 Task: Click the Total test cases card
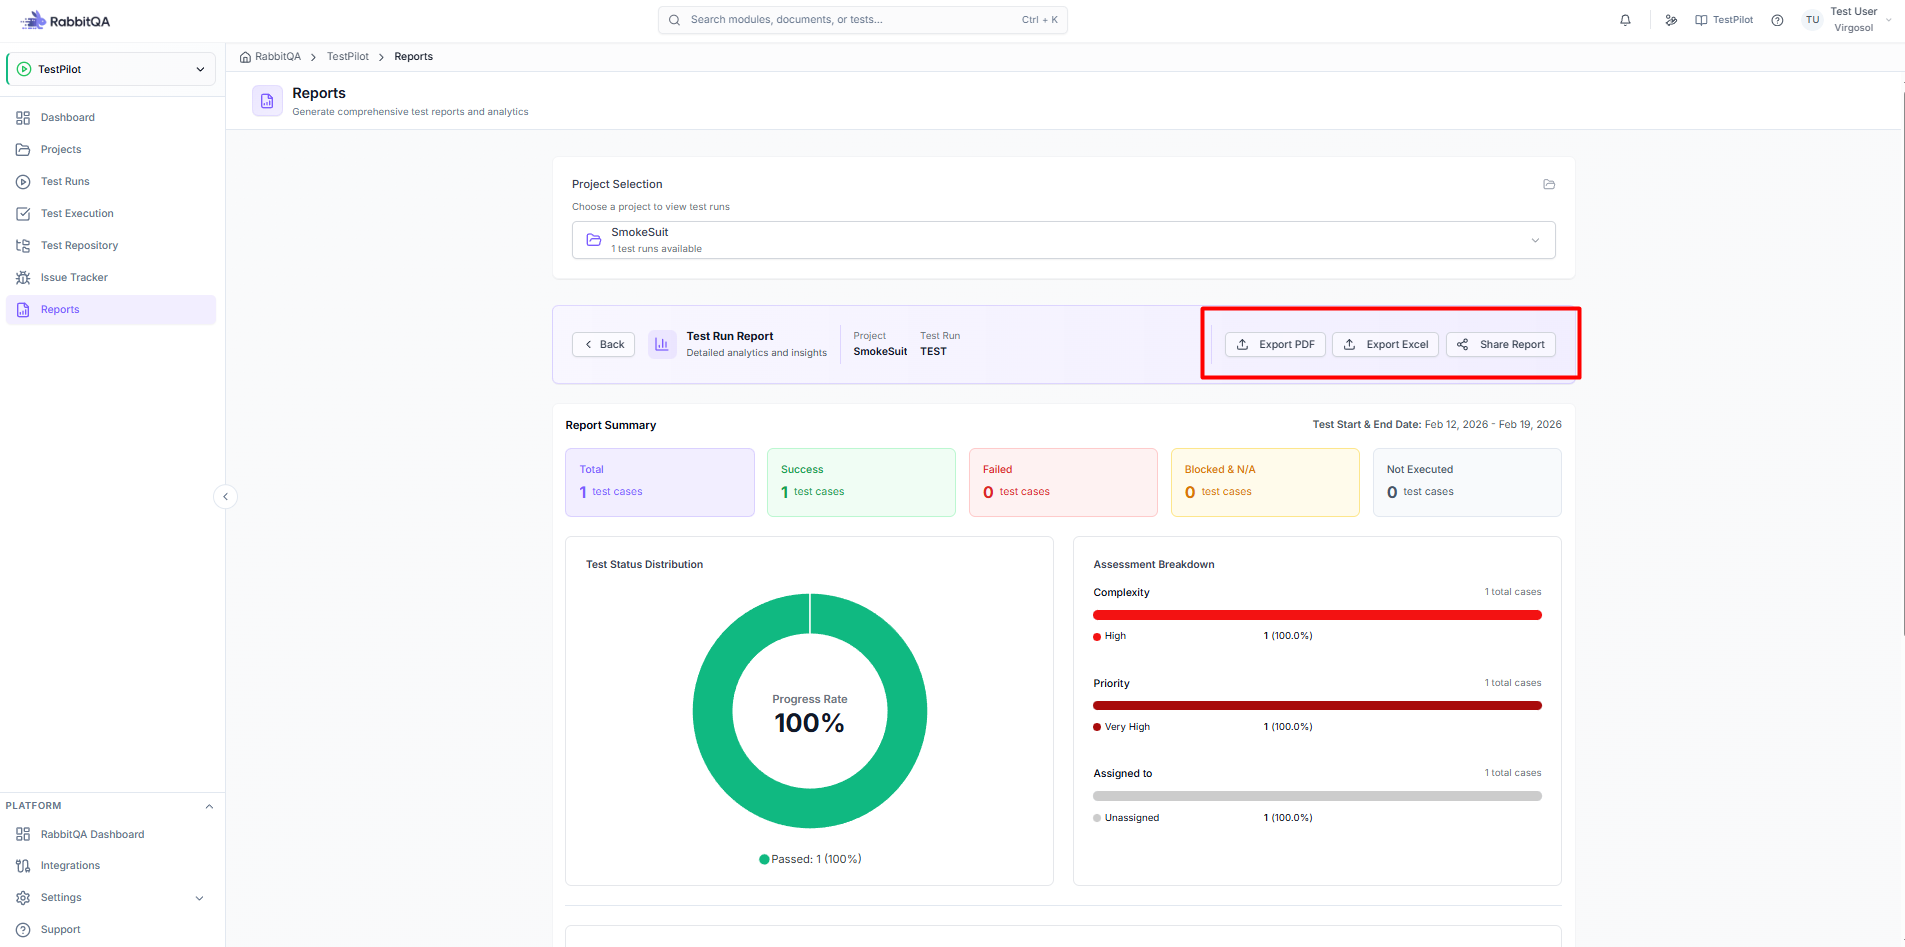click(x=660, y=482)
